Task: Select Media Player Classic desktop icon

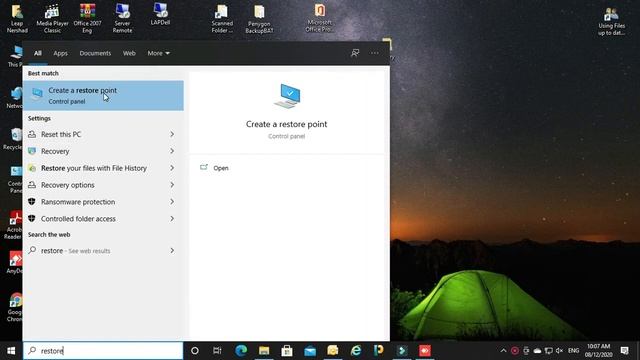Action: pyautogui.click(x=52, y=19)
